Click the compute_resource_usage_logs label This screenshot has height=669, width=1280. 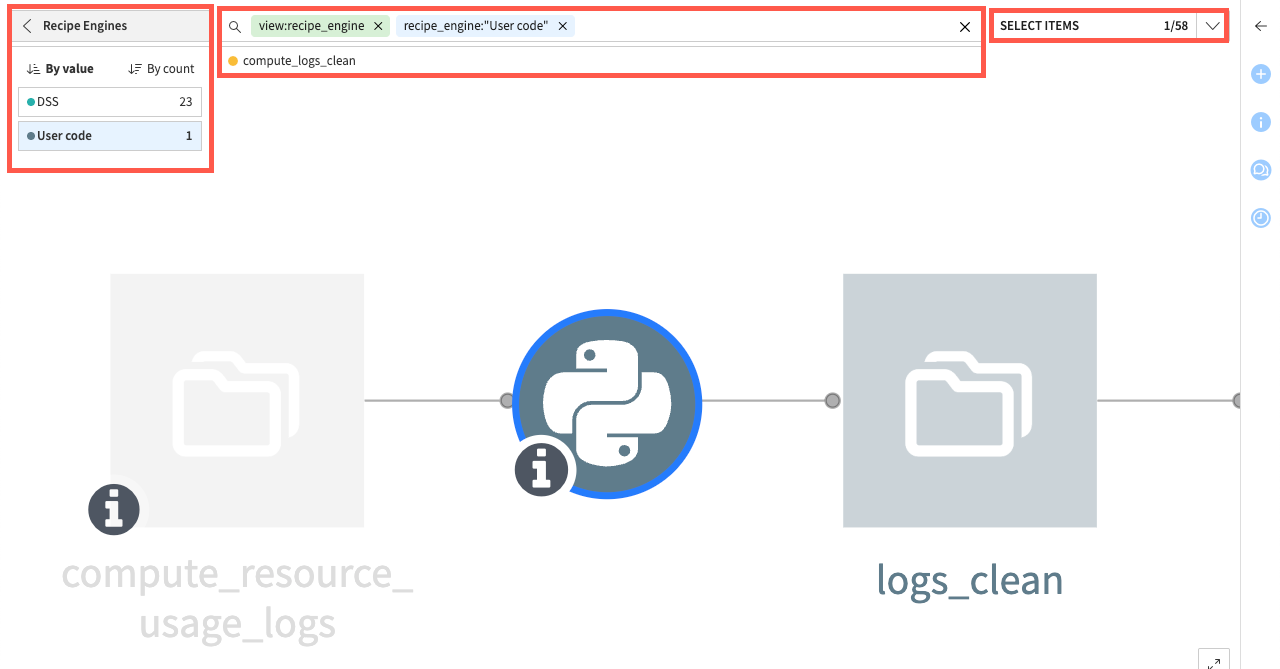pyautogui.click(x=237, y=599)
